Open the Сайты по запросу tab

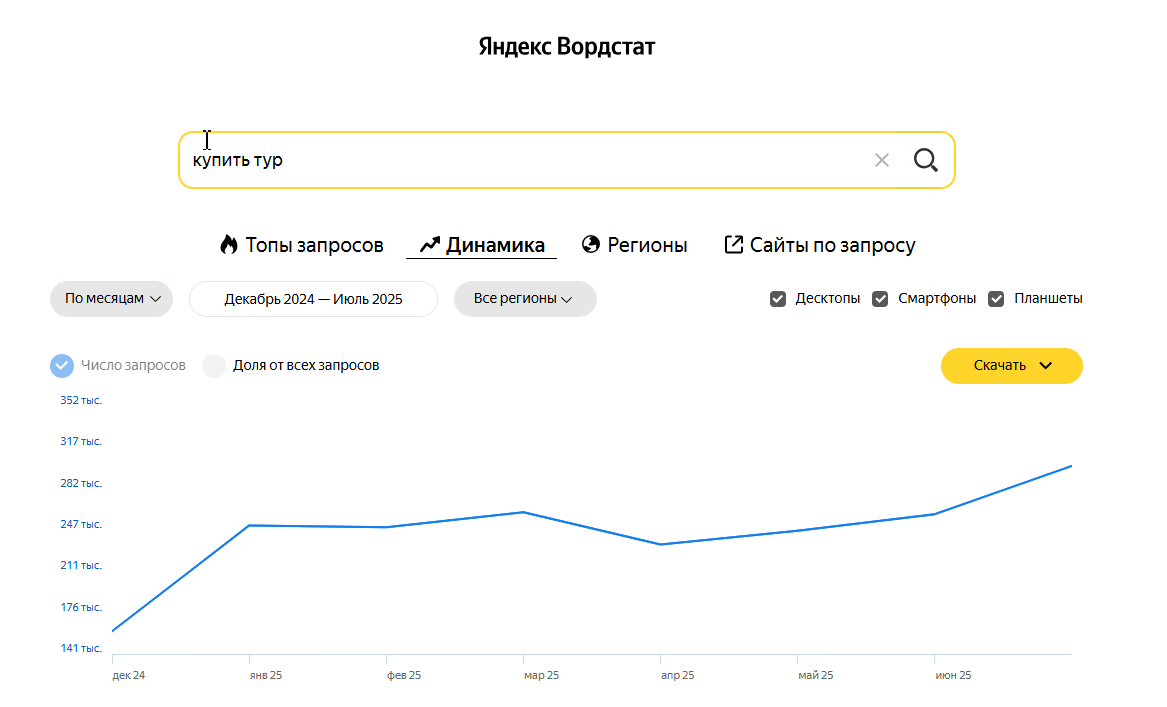[819, 245]
